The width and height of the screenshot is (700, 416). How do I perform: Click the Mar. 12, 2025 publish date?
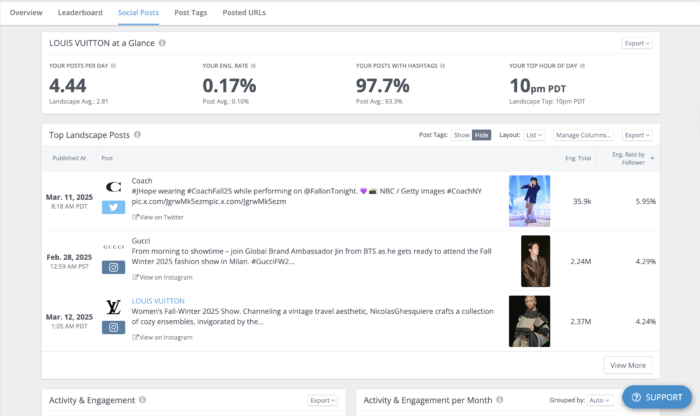(69, 317)
